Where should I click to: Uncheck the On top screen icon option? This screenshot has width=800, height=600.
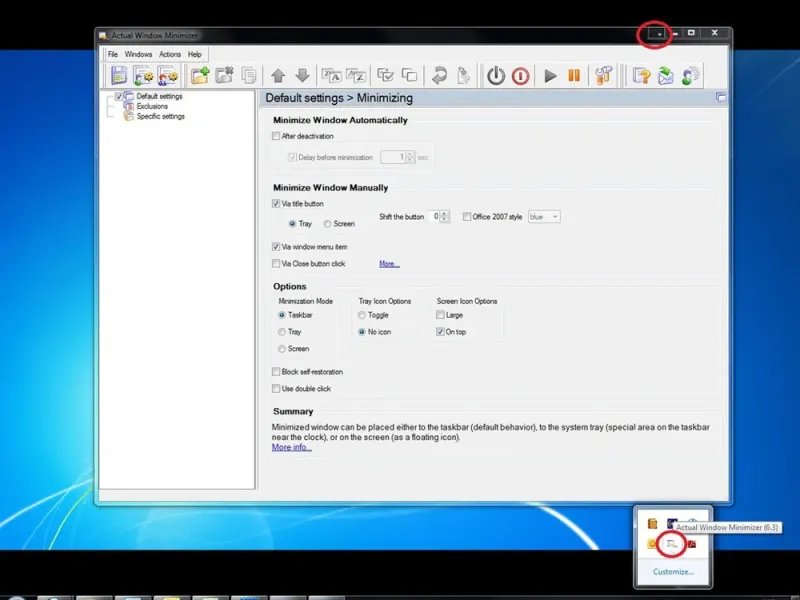[x=440, y=332]
